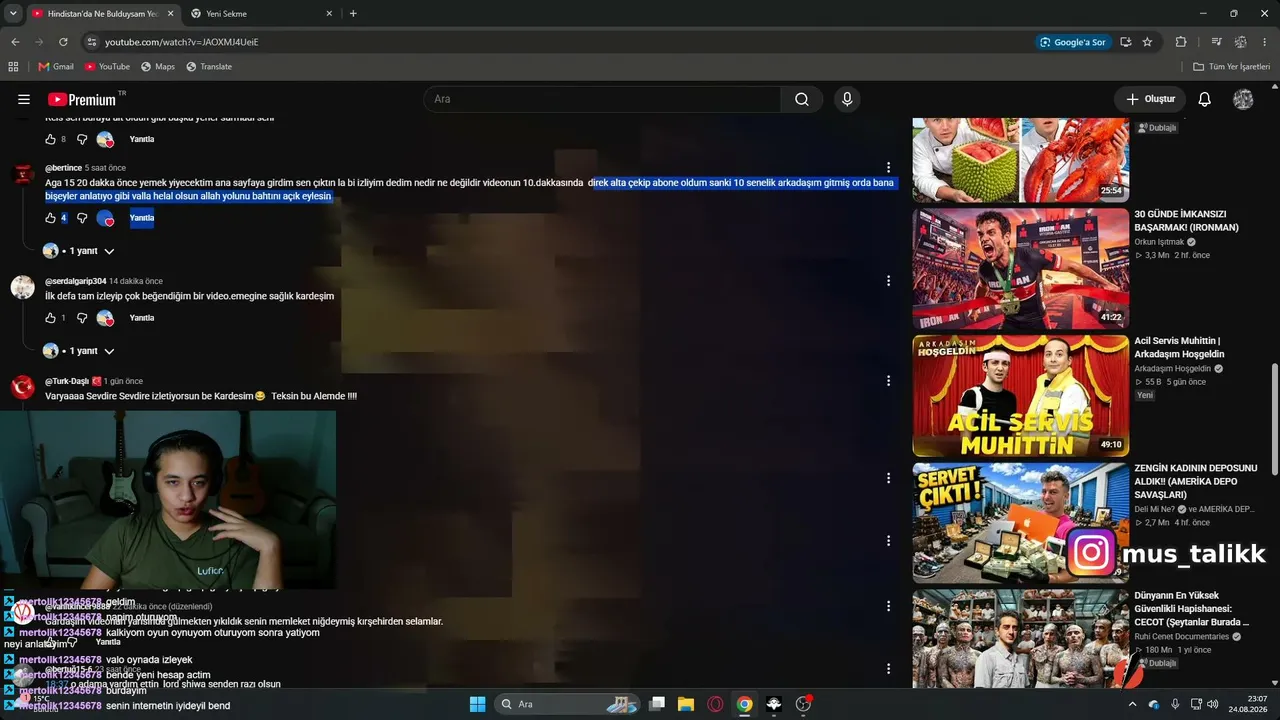Close the Hindistan'da Ne Bulduysam tab

click(x=170, y=14)
